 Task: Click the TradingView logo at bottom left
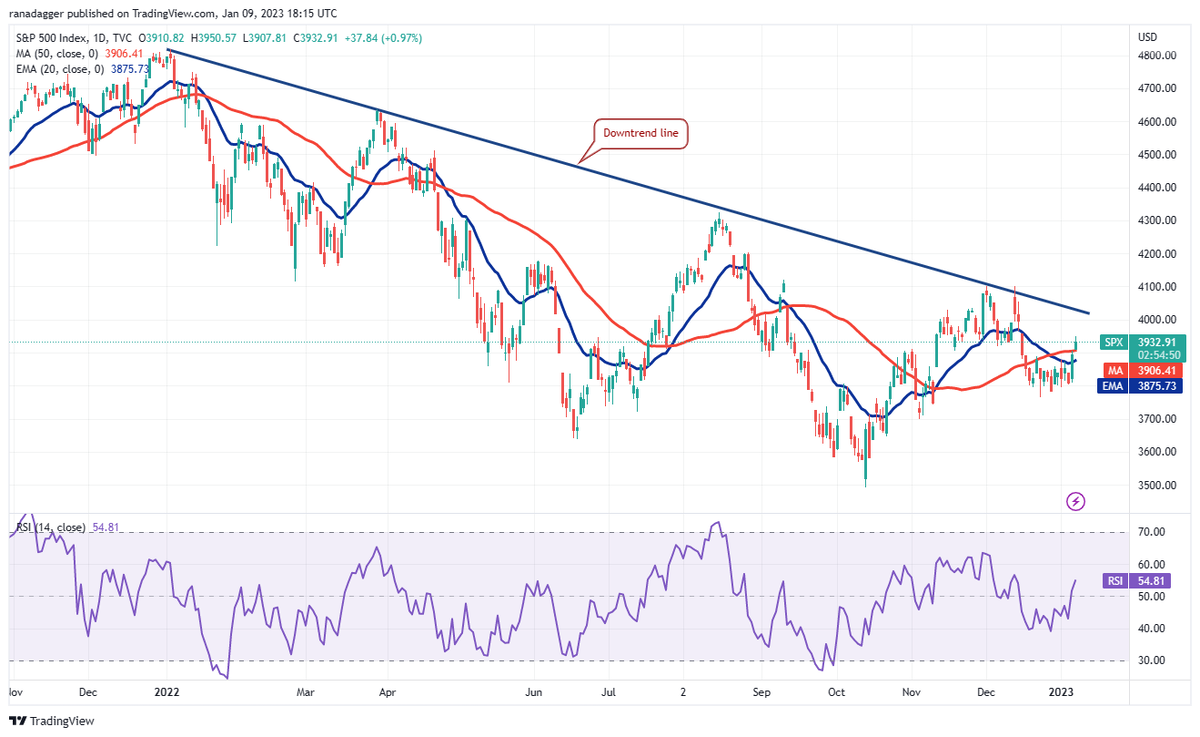50,721
